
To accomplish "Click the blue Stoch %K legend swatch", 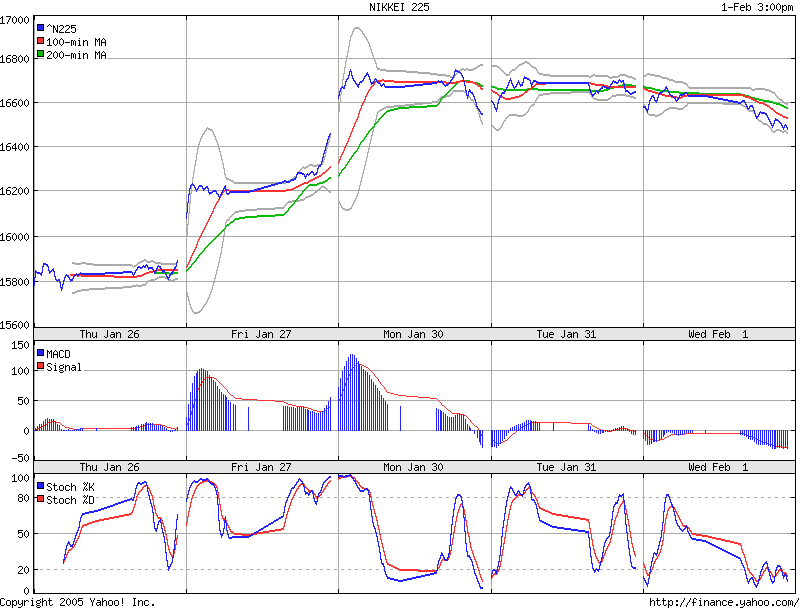I will coord(40,486).
